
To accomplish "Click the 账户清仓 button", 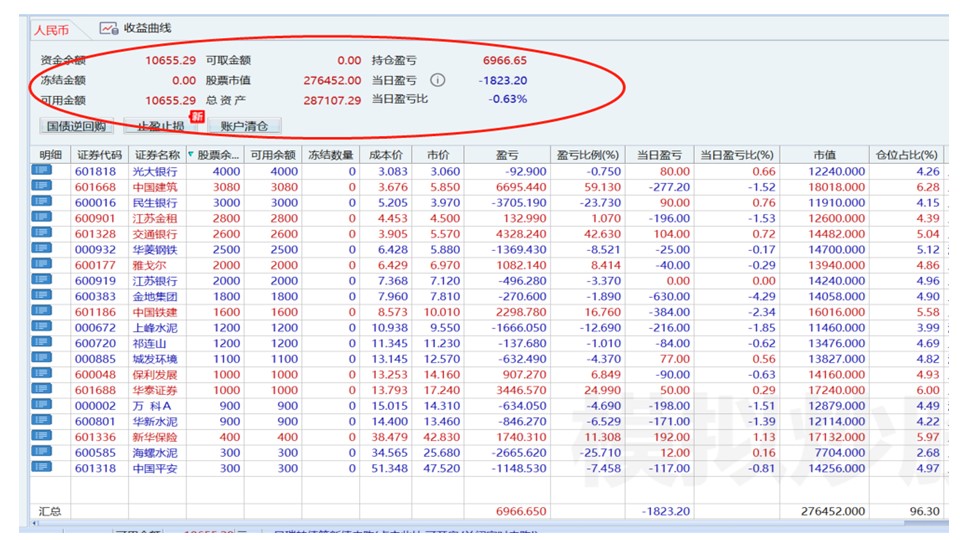I will (x=244, y=126).
